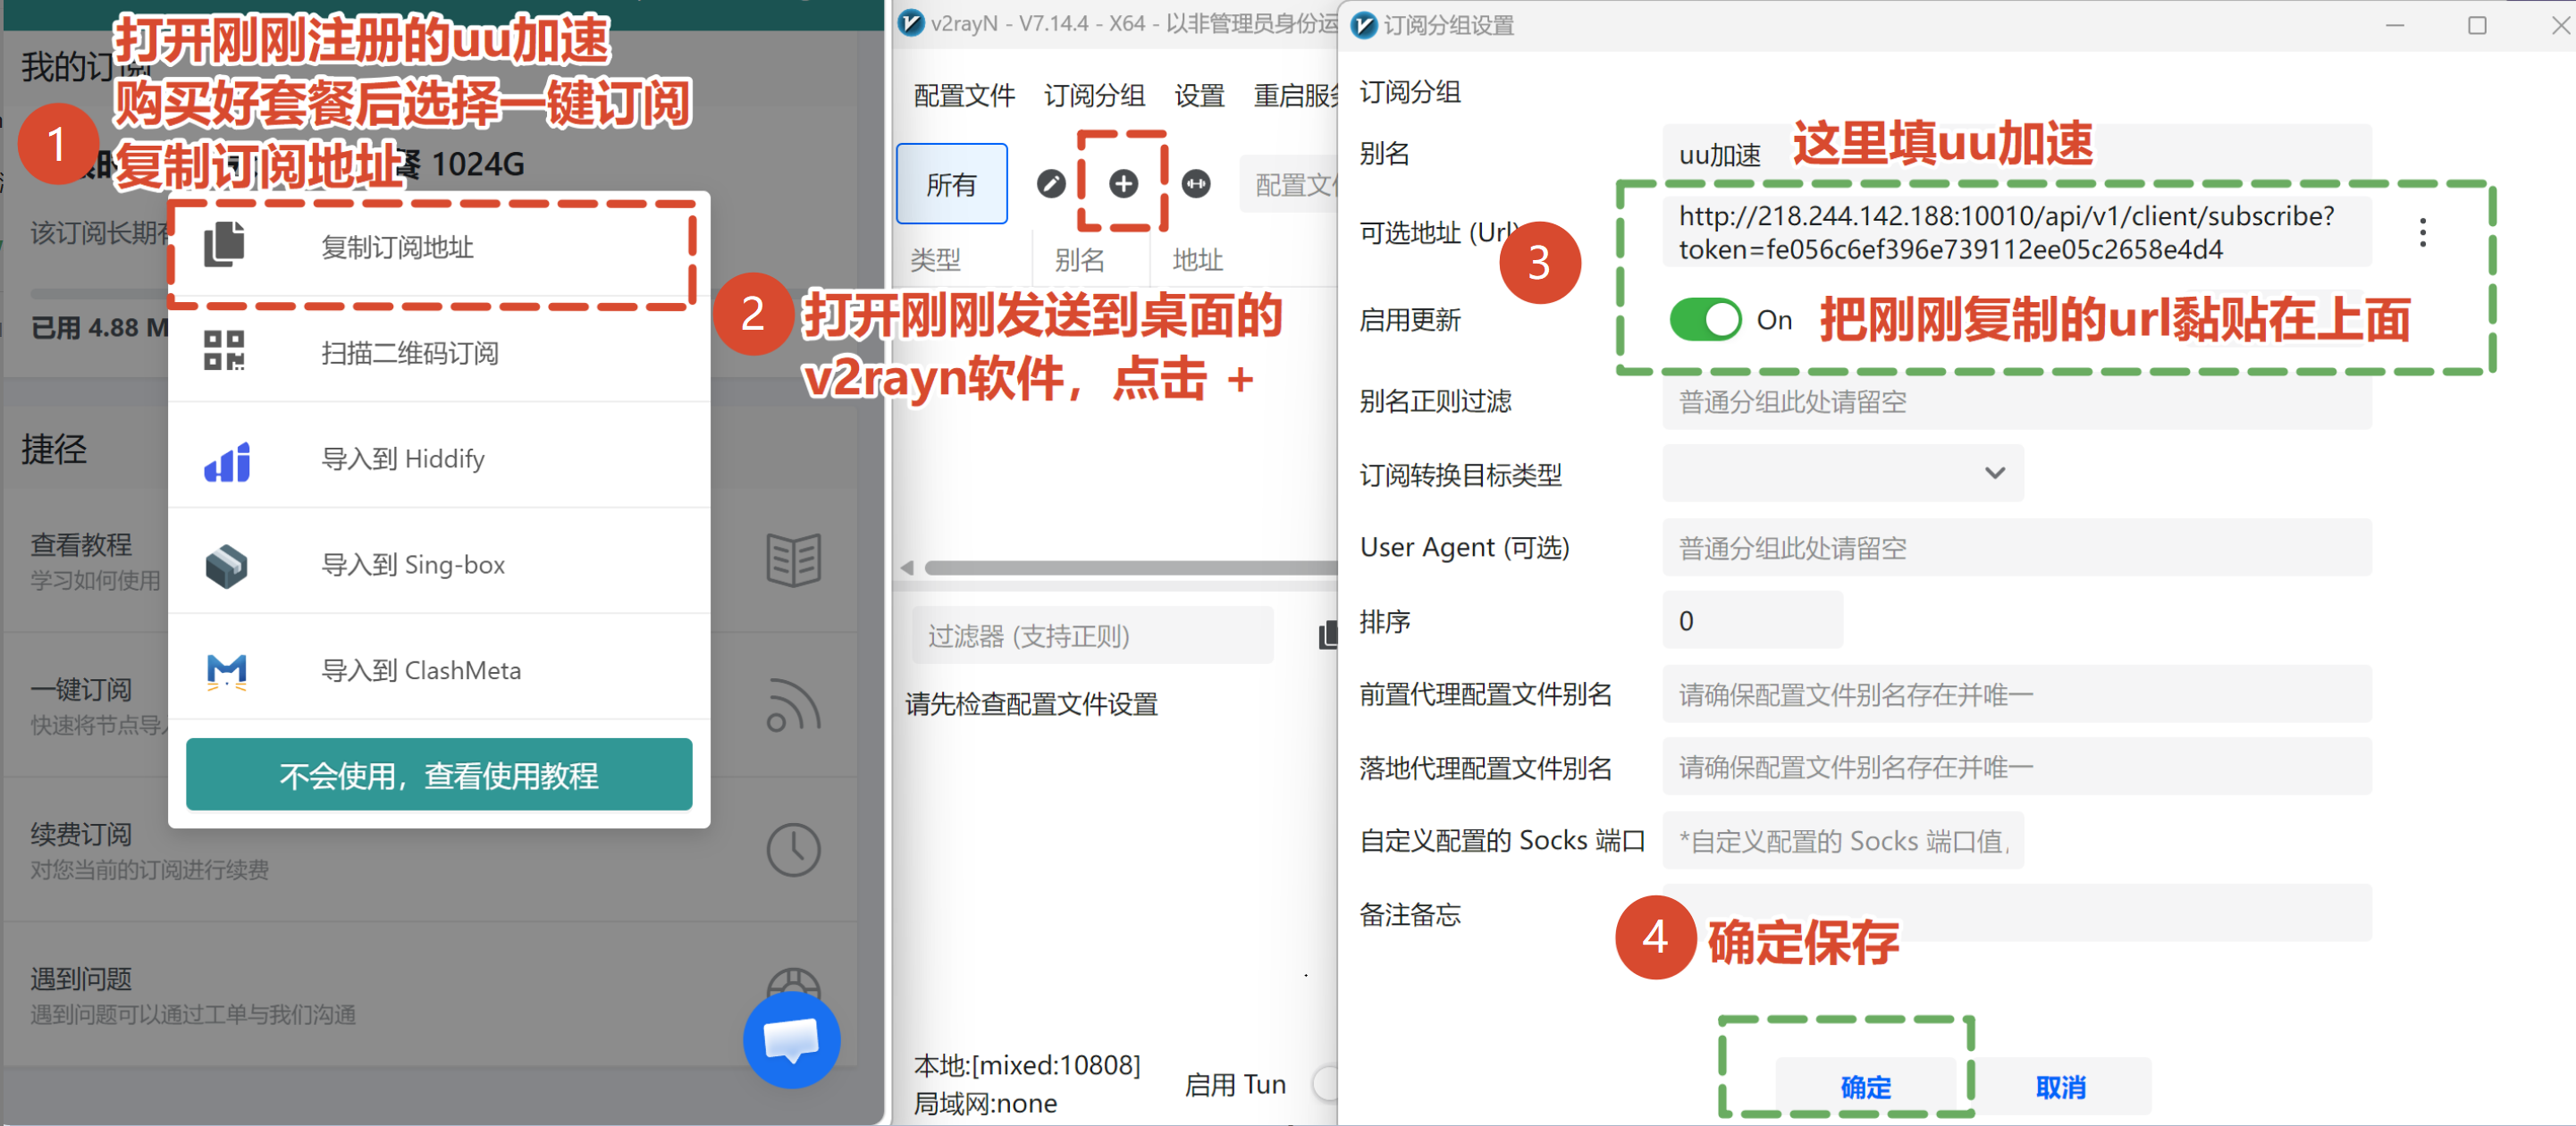Open the blue chat support bubble
Viewport: 2576px width, 1126px height.
click(x=791, y=1040)
